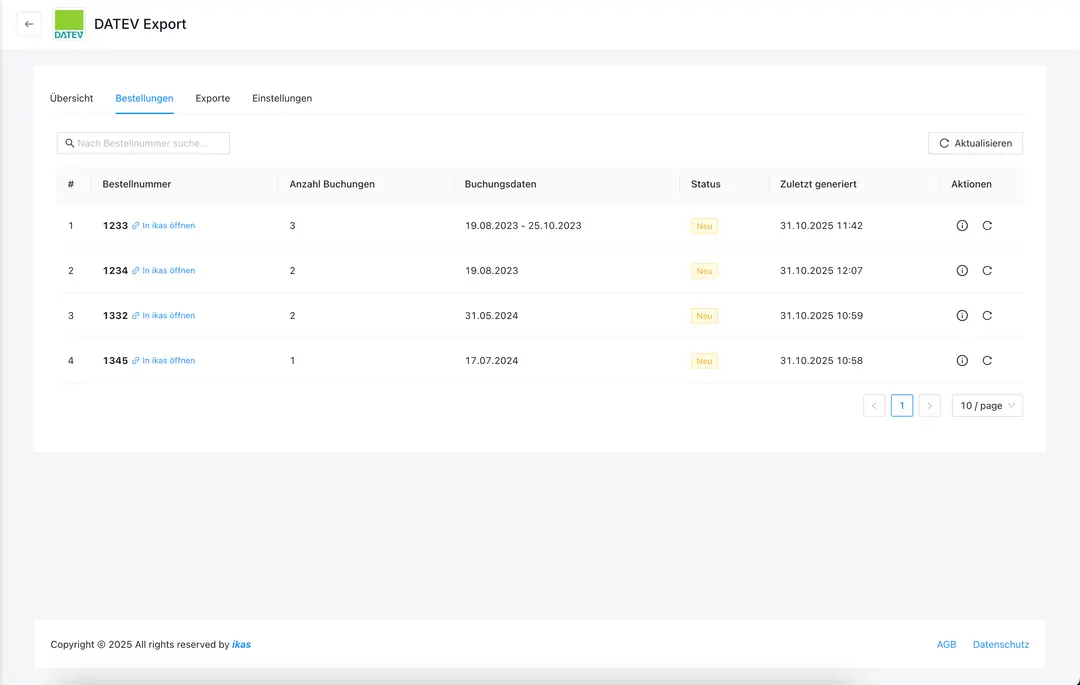Expand the 10 / page dropdown
Image resolution: width=1080 pixels, height=685 pixels.
click(987, 406)
